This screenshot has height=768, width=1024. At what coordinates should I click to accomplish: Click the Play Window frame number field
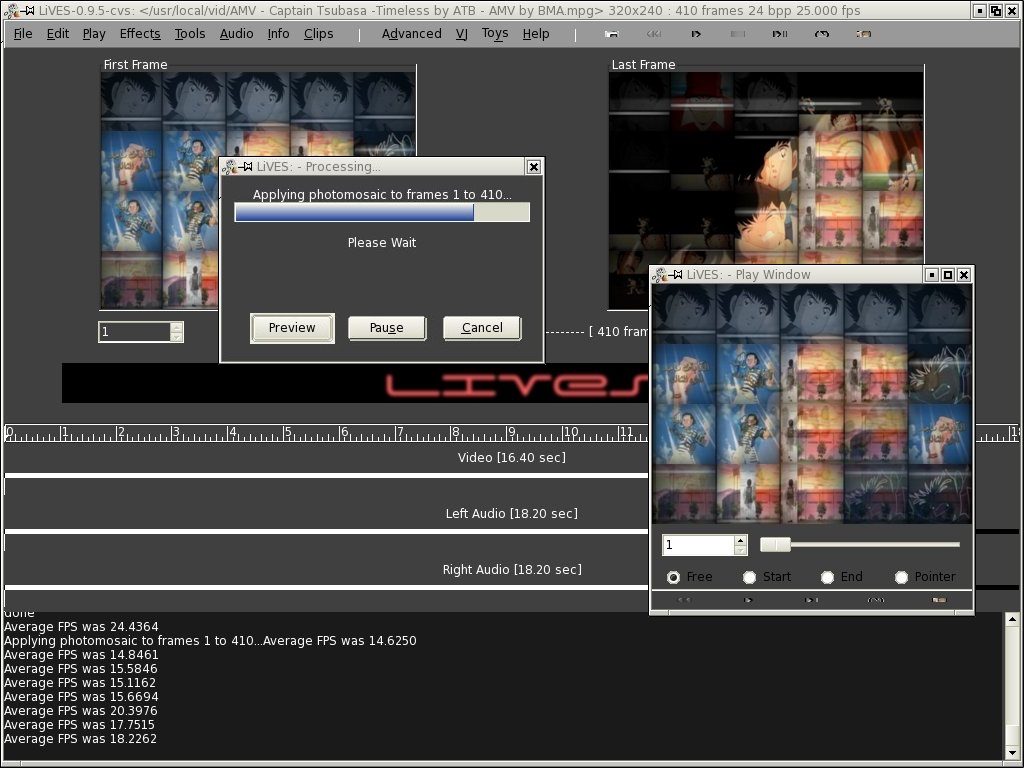(698, 545)
